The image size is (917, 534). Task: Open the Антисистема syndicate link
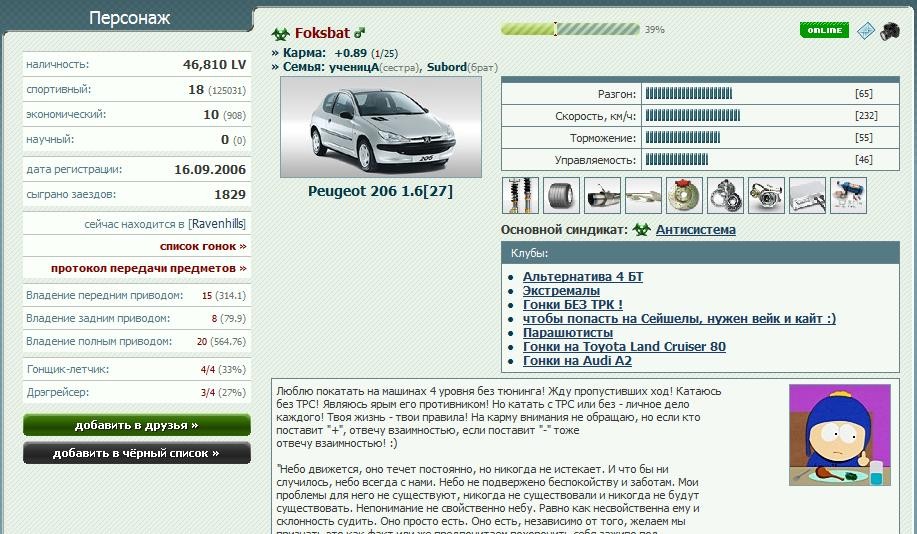pos(695,230)
